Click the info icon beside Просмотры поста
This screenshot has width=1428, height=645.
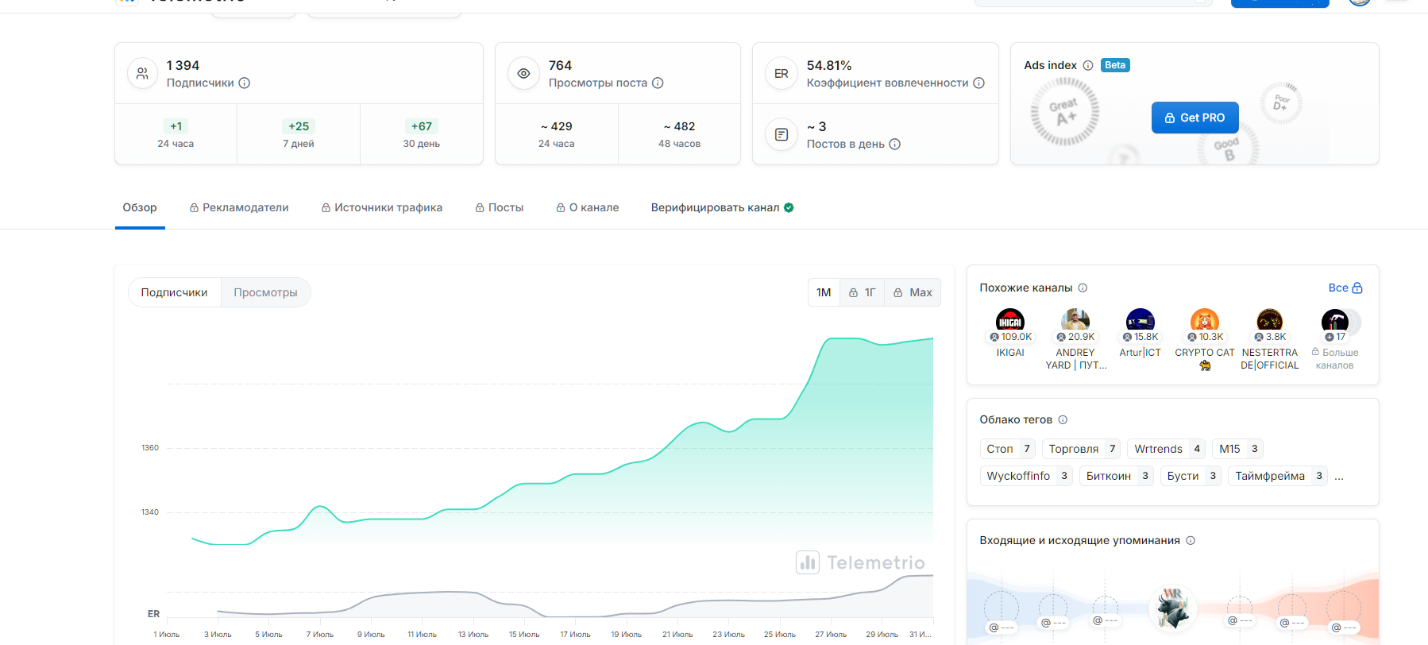[658, 83]
